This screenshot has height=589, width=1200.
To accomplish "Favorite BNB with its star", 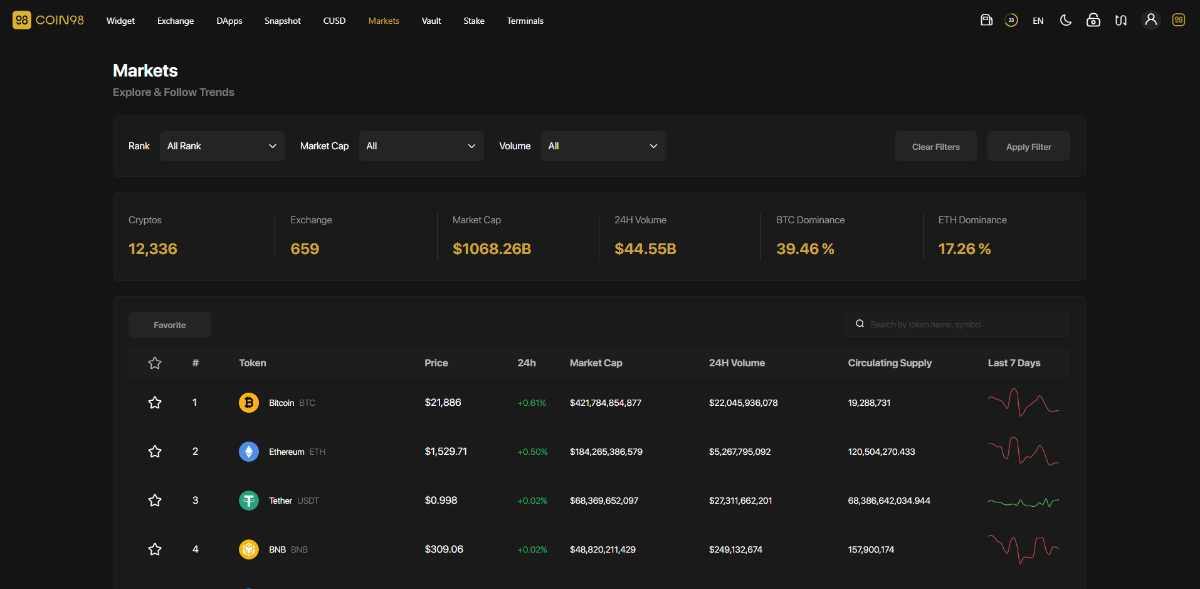I will tap(155, 549).
